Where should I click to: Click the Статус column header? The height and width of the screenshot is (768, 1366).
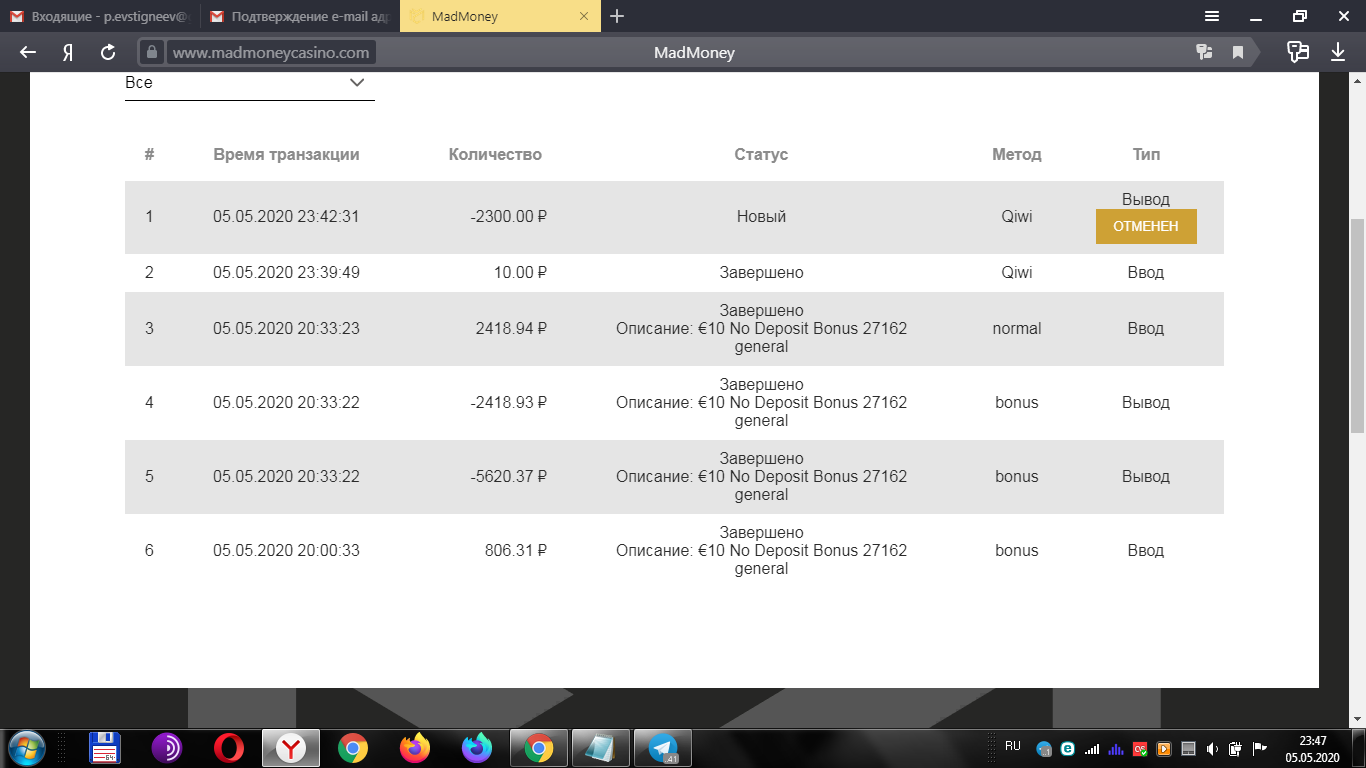pyautogui.click(x=761, y=154)
